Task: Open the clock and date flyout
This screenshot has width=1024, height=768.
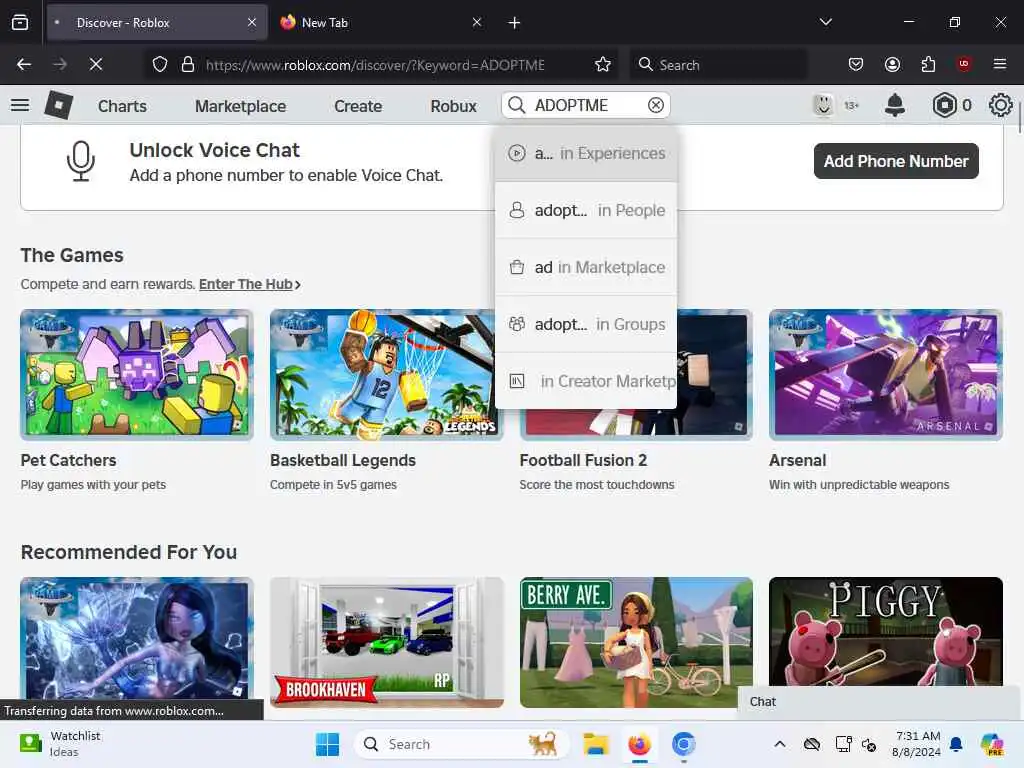Action: point(917,744)
